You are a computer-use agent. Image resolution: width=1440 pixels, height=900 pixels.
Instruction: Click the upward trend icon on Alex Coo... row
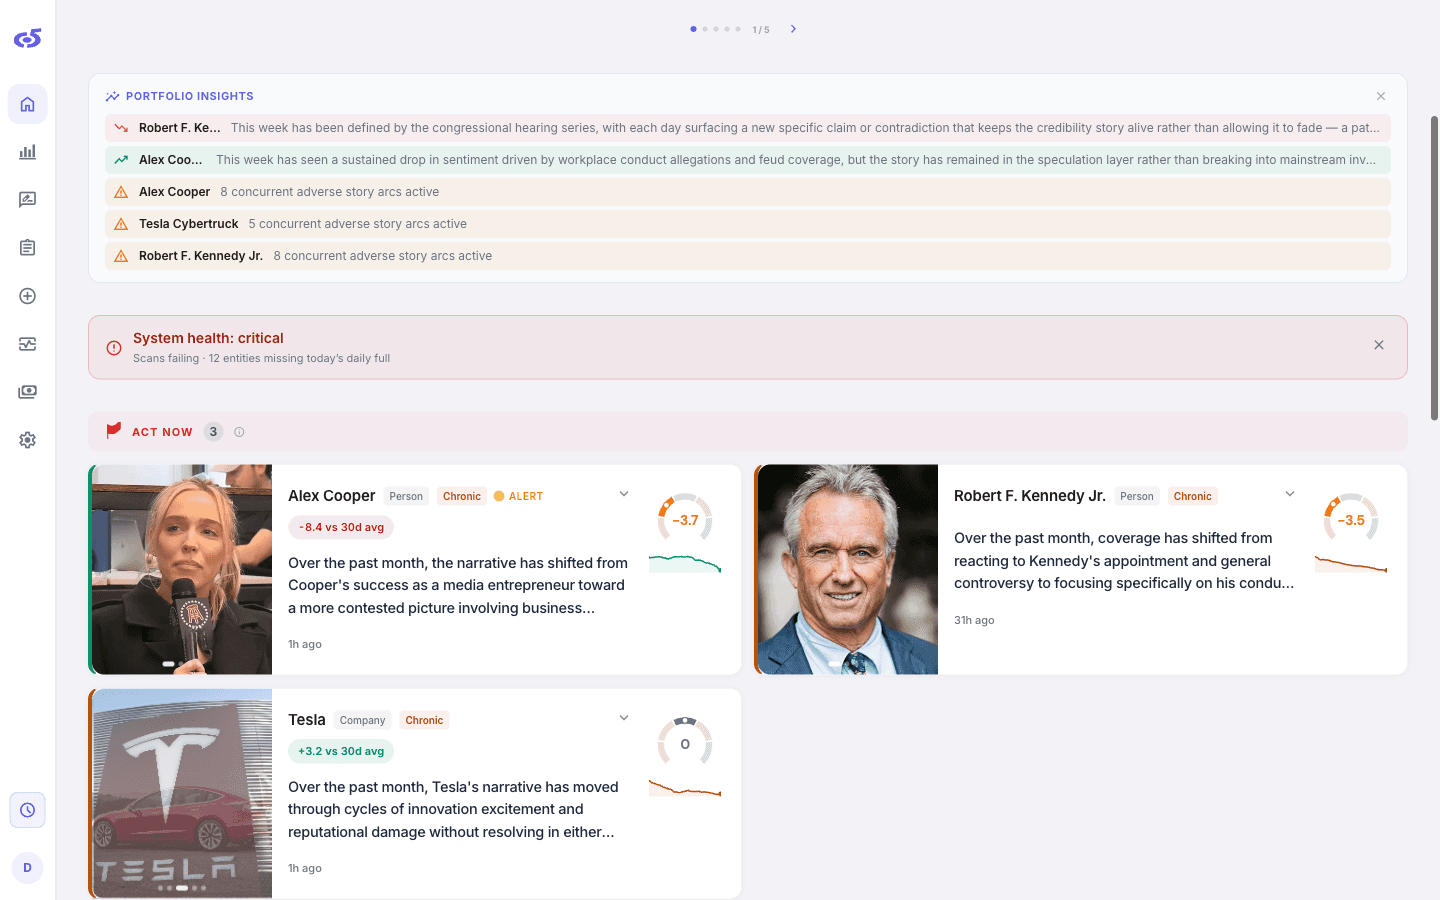tap(121, 160)
